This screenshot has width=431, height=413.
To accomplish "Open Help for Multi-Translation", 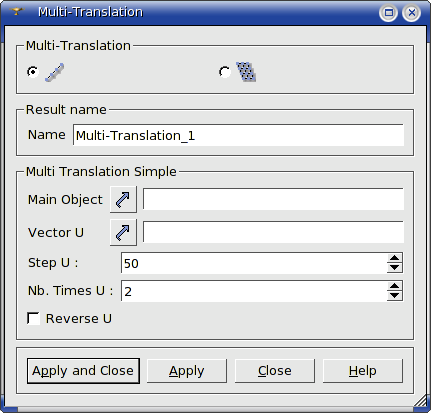I will click(x=363, y=371).
